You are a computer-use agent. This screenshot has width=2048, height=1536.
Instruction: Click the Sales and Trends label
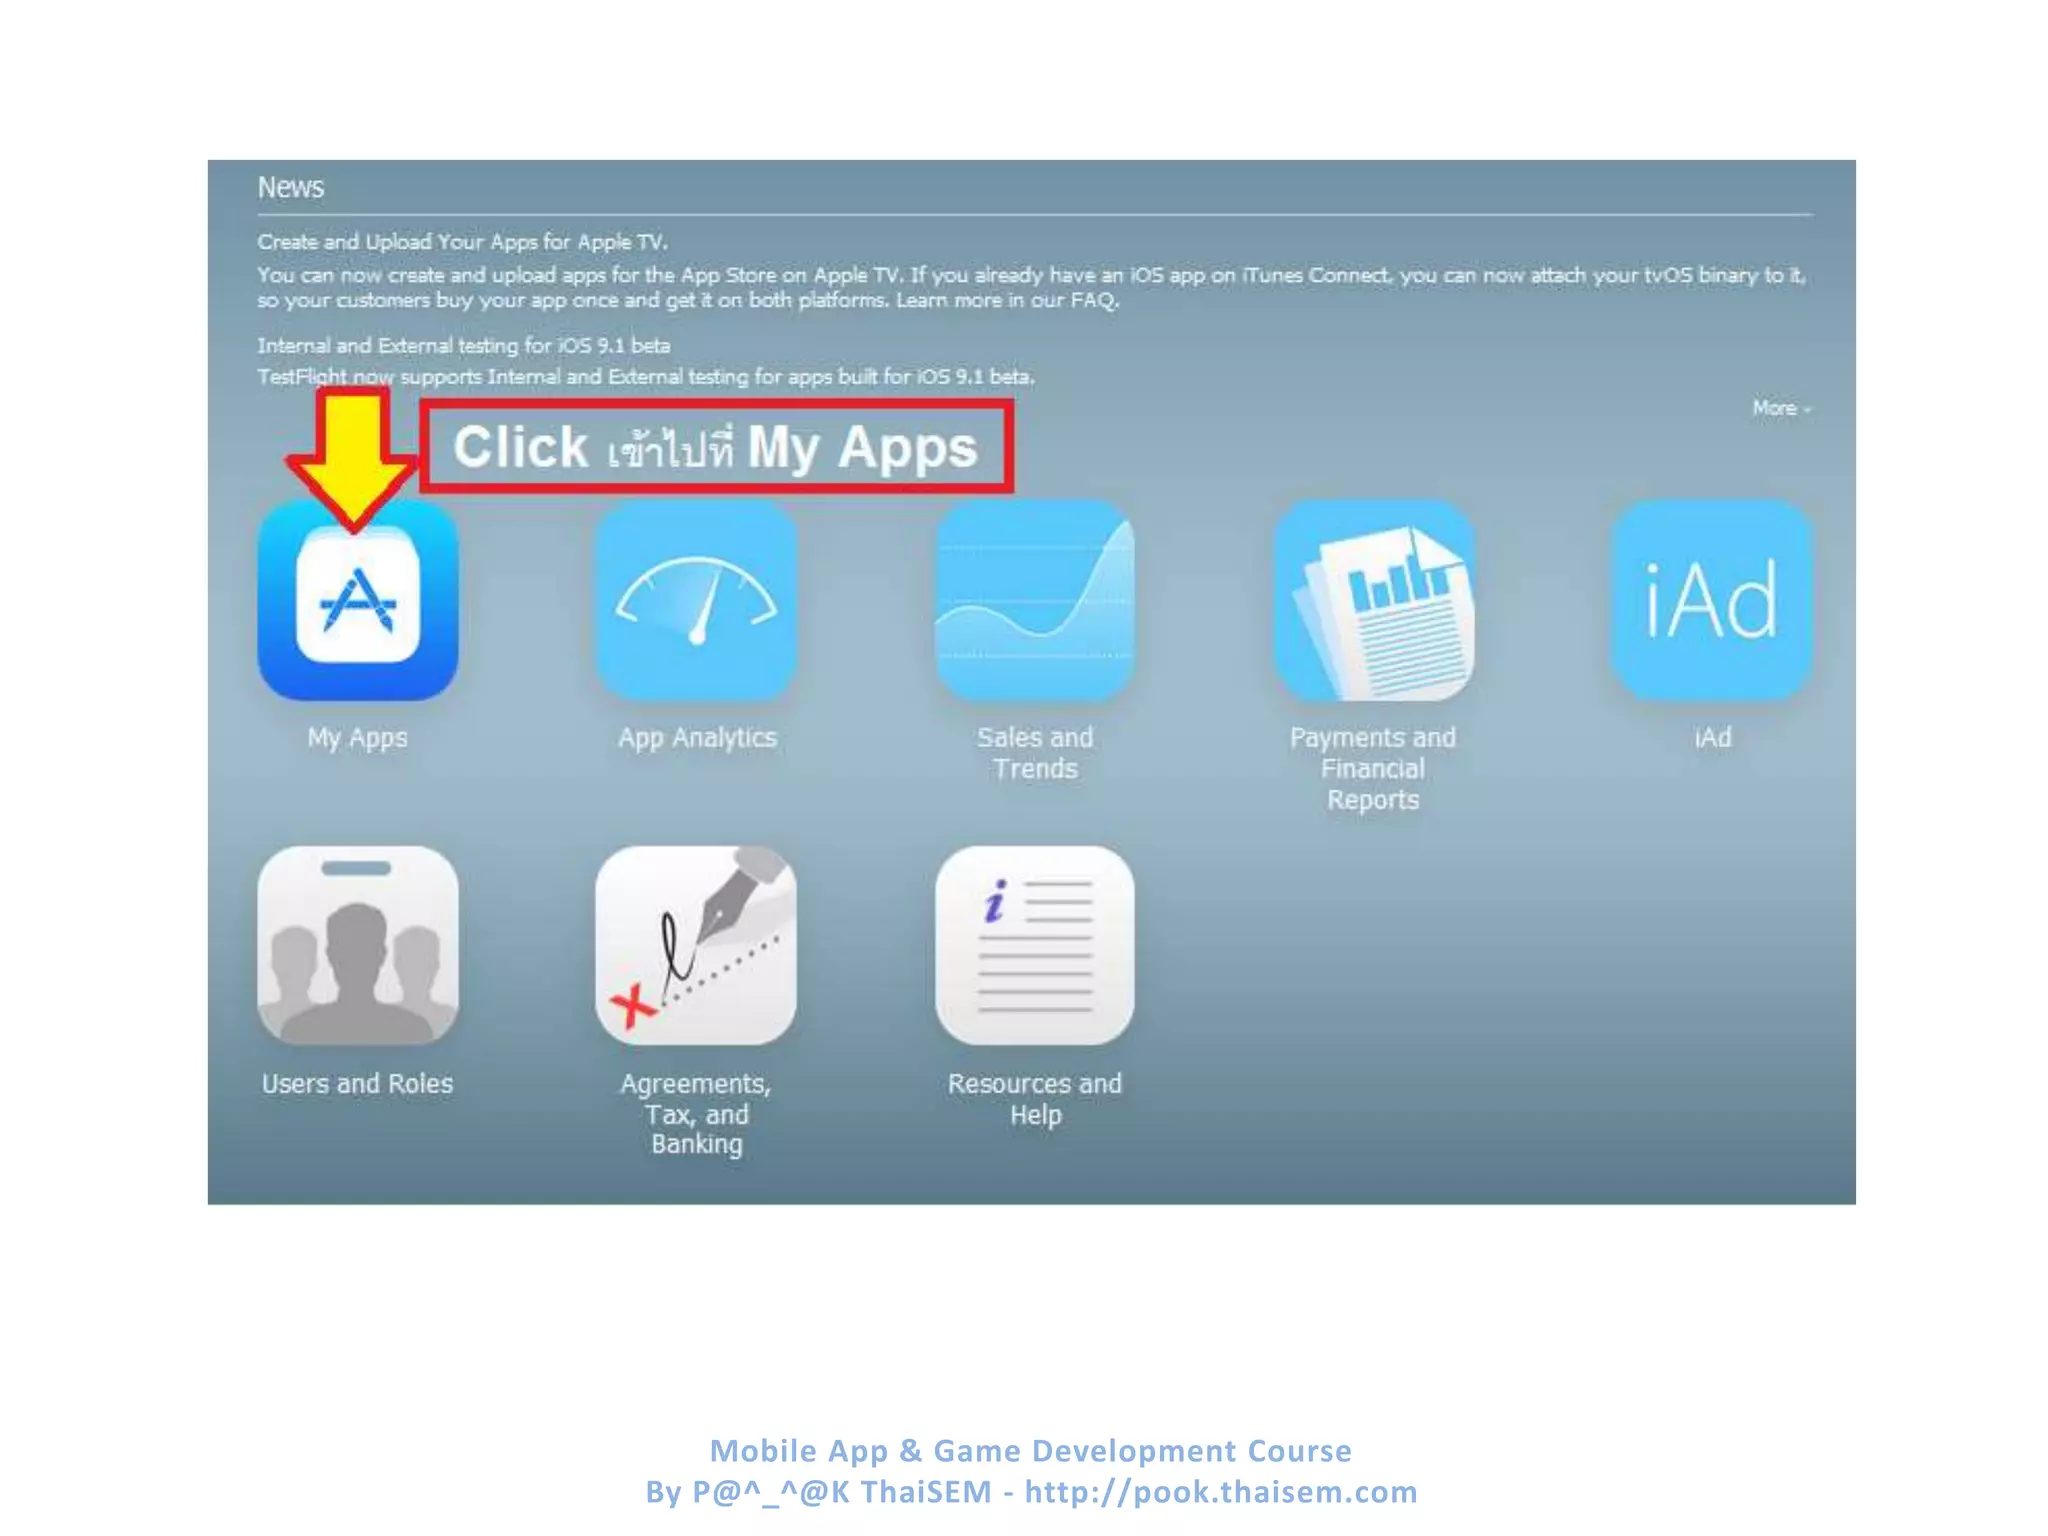click(1035, 753)
